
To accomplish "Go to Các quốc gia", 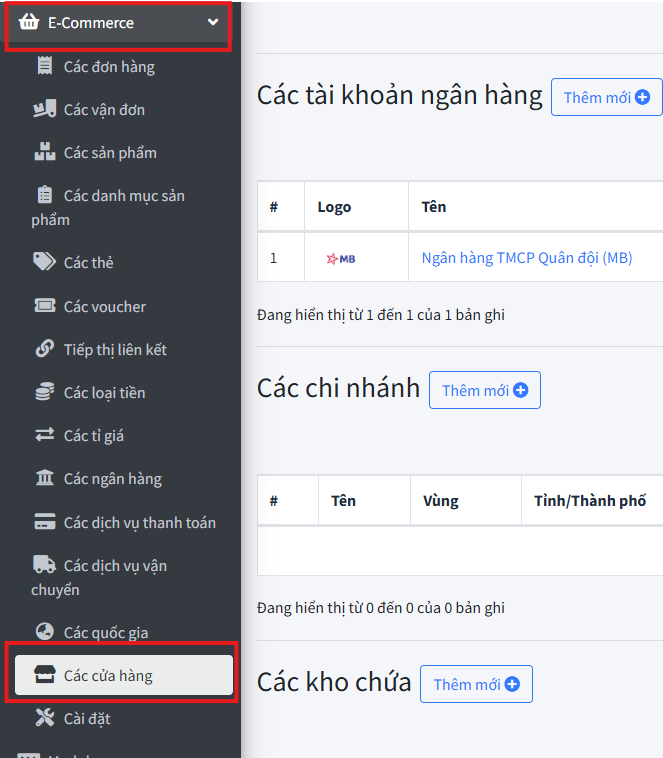I will pyautogui.click(x=106, y=632).
